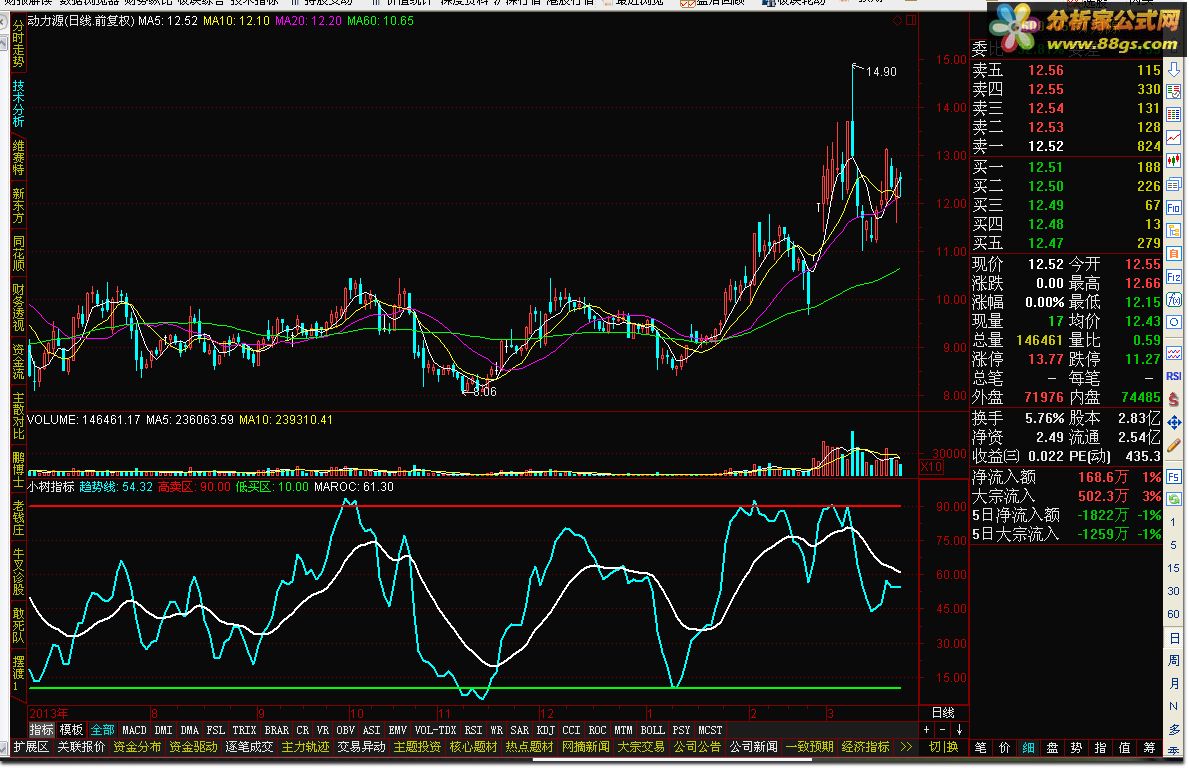The image size is (1189, 768).
Task: Select the MCST indicator tab
Action: coord(711,730)
